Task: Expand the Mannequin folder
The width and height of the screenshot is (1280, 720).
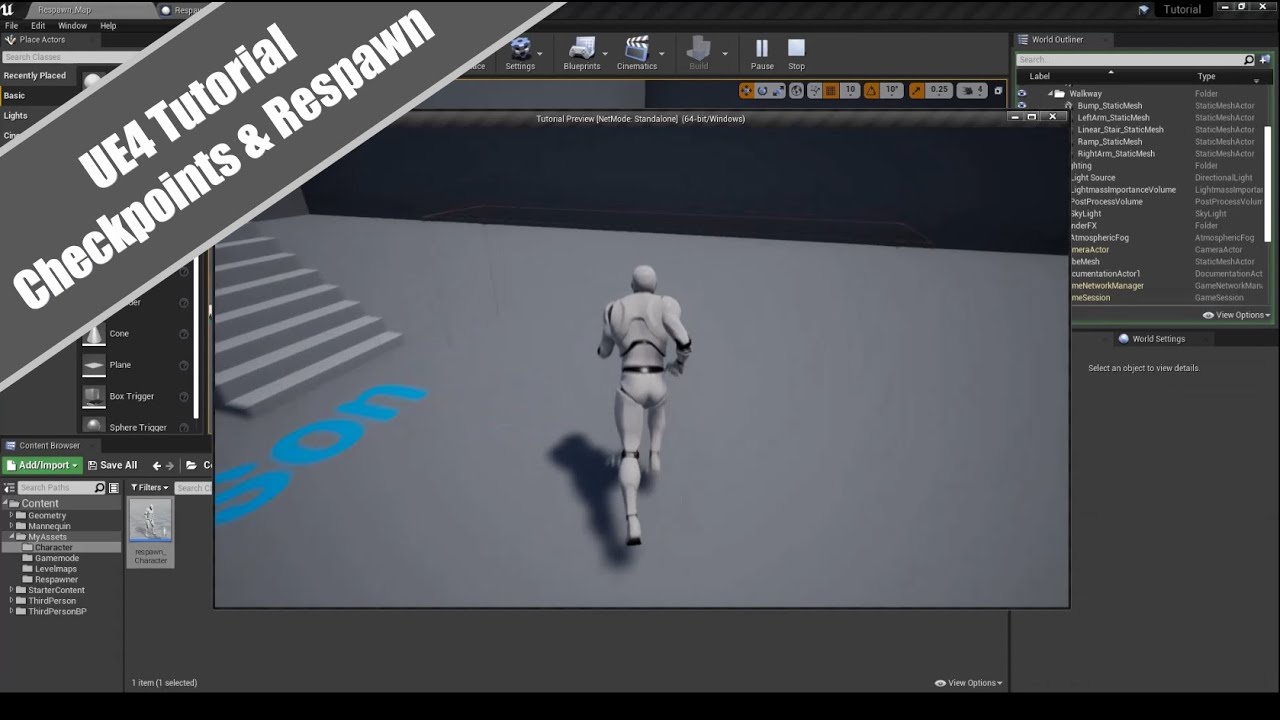Action: point(11,526)
